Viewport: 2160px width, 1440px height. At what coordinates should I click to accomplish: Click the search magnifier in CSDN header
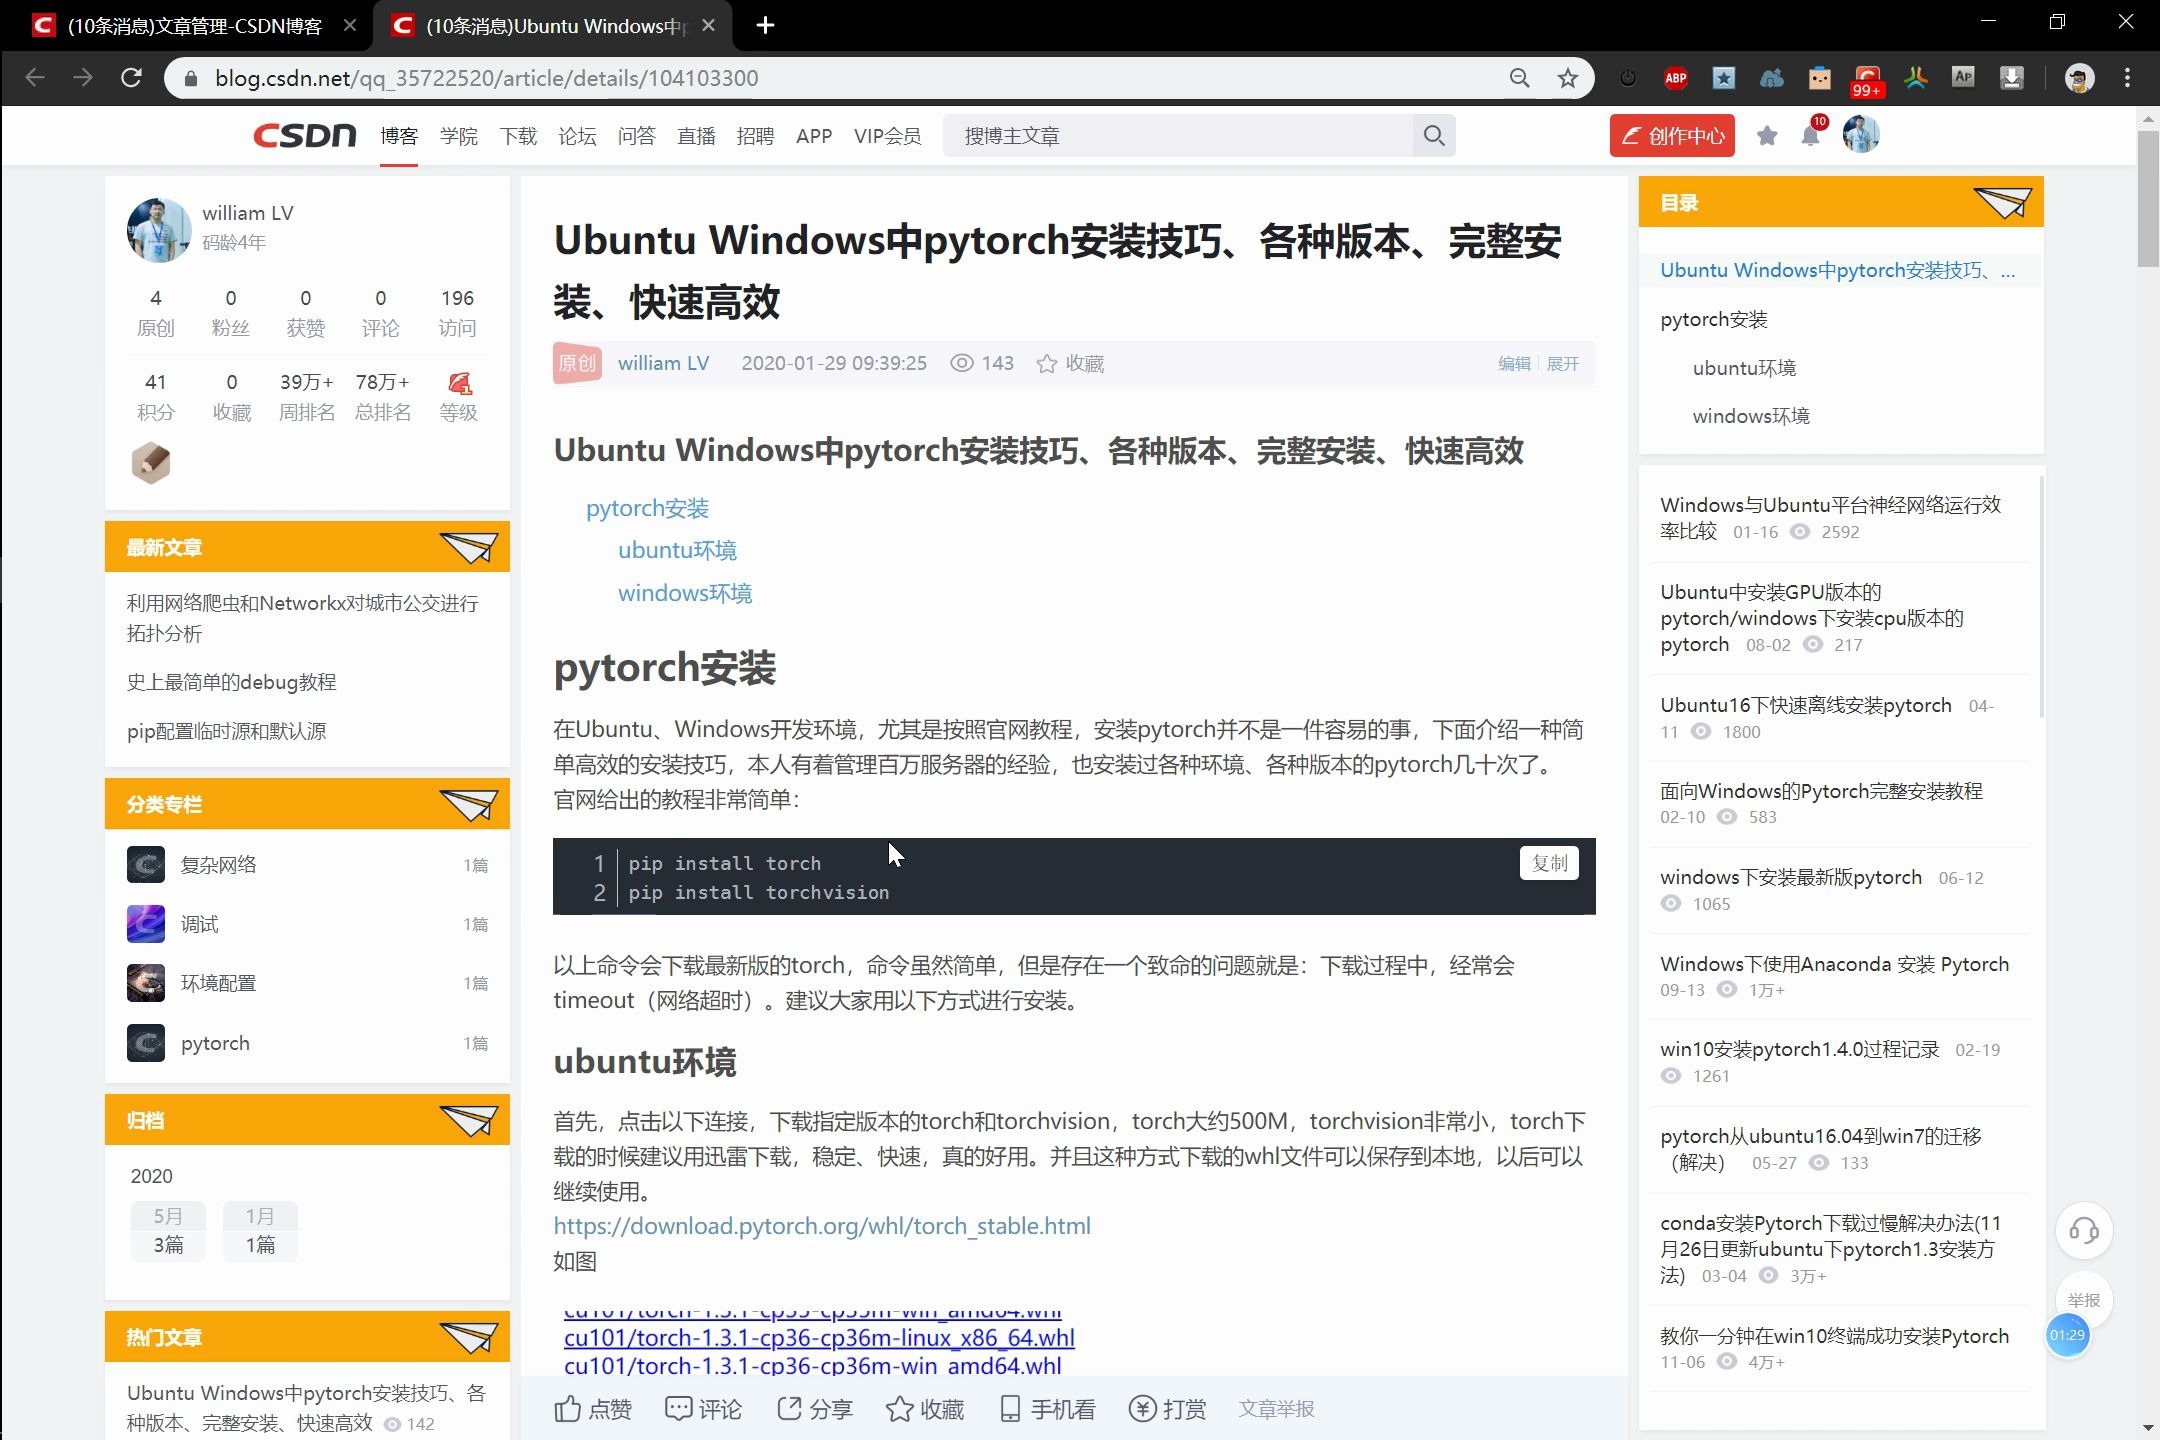(1433, 136)
